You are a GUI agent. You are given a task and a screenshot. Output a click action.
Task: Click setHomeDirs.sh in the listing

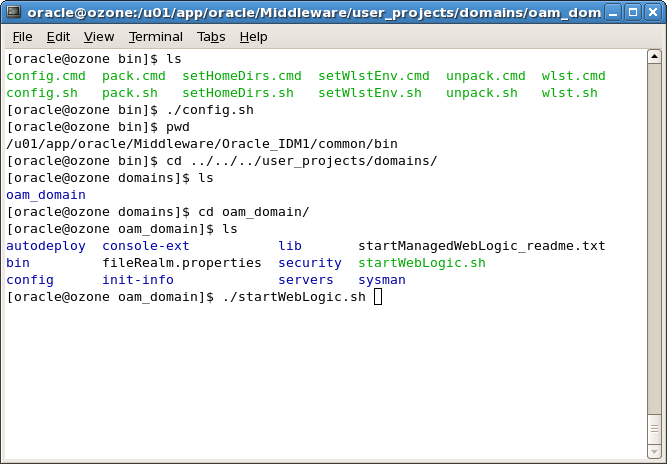point(238,93)
